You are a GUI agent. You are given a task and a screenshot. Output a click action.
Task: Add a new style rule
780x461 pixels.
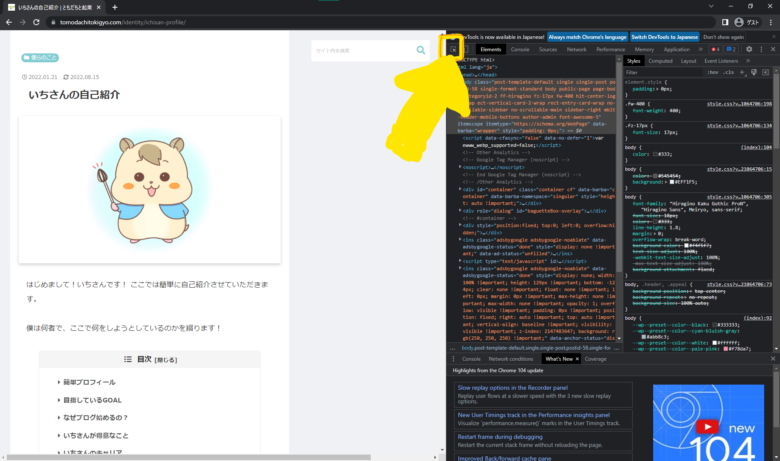(x=742, y=72)
